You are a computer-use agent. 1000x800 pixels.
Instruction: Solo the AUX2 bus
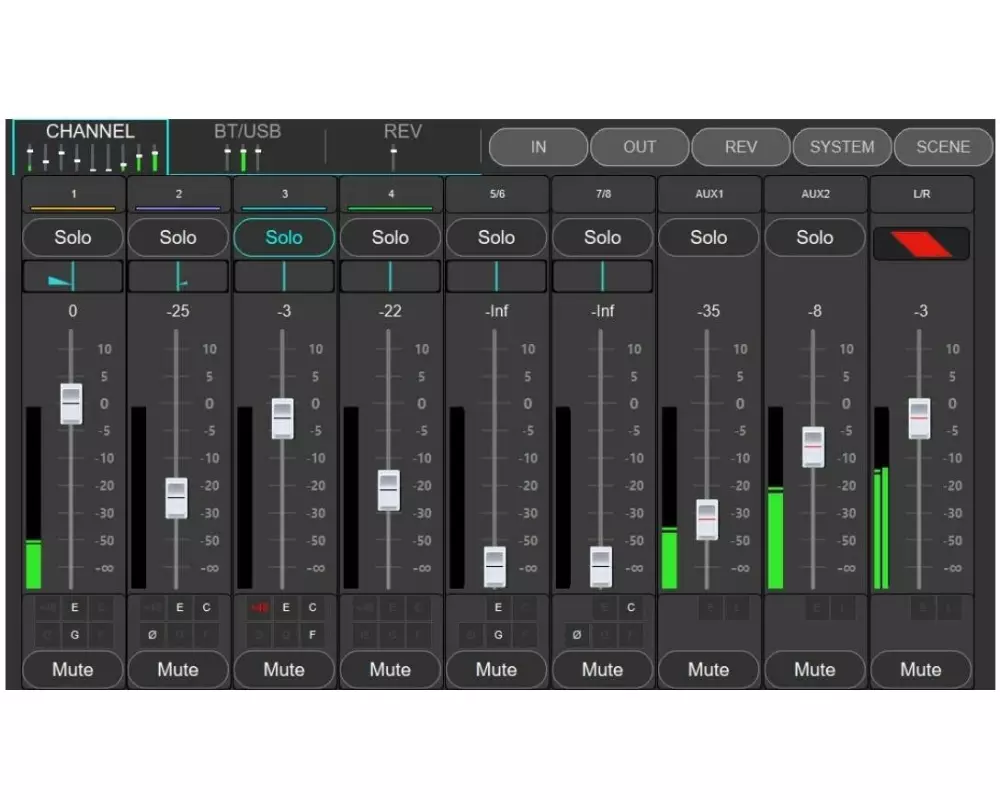(x=814, y=237)
